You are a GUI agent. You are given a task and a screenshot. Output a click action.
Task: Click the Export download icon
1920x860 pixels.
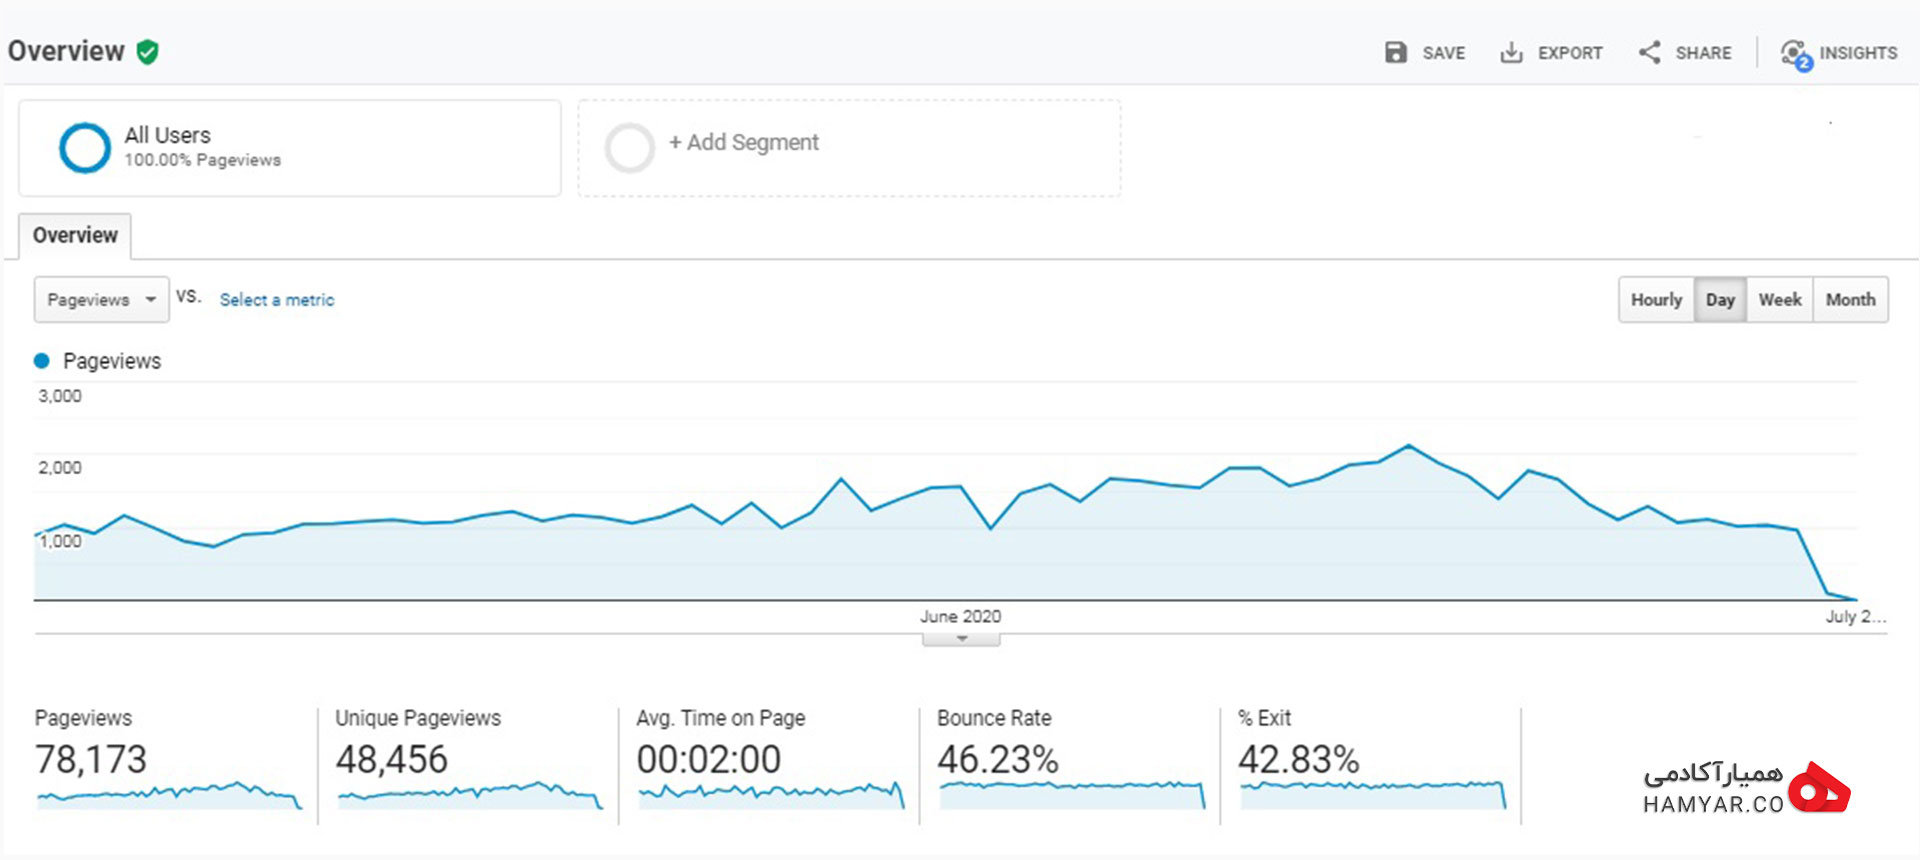tap(1511, 52)
